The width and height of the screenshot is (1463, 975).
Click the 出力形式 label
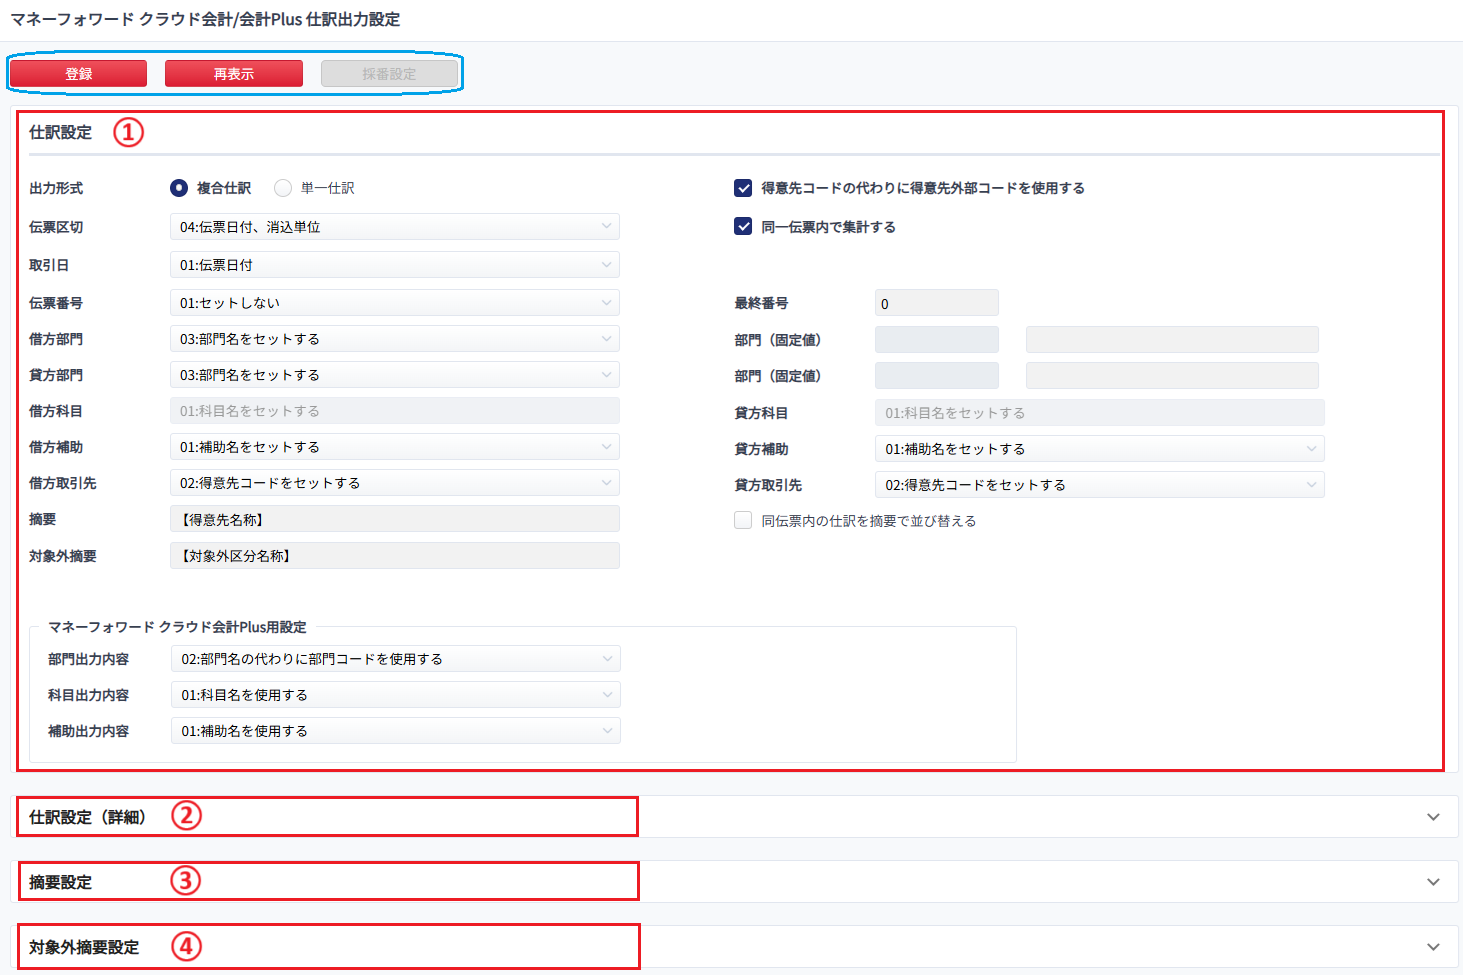click(56, 188)
